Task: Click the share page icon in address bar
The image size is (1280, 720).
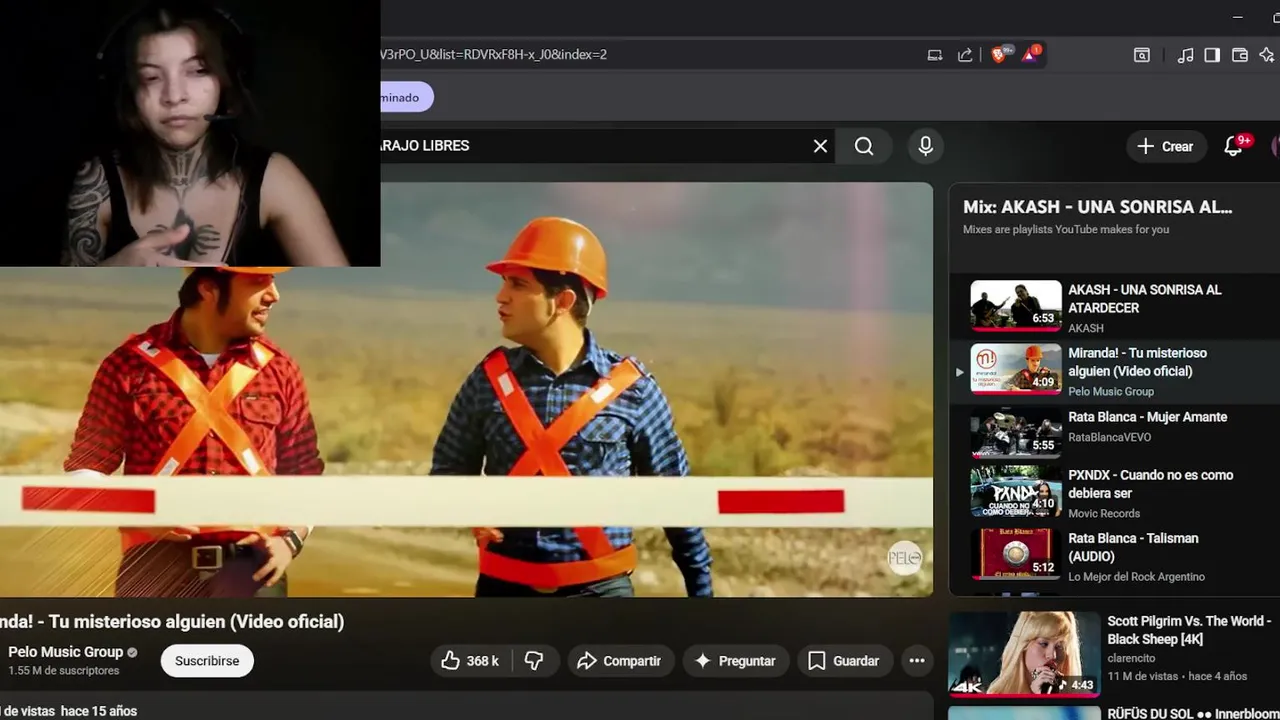Action: pos(965,55)
